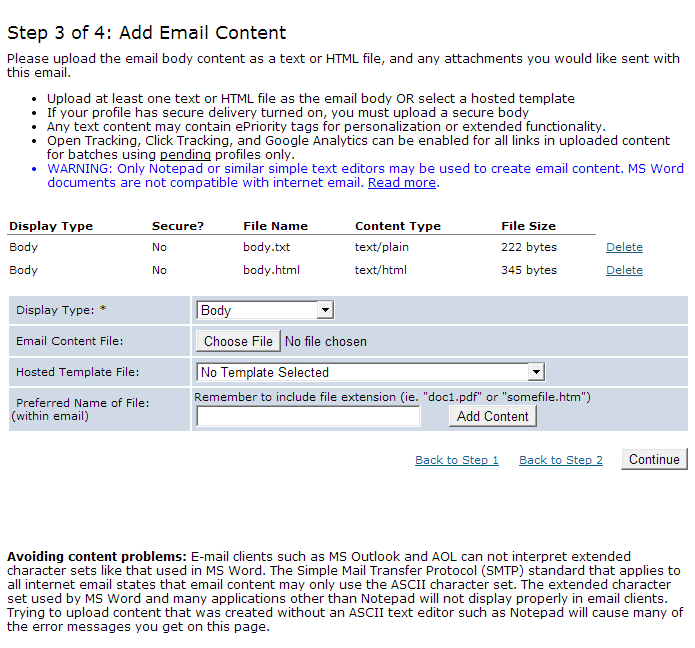Click the Choose File button
Screen dimensions: 695x648
tap(238, 341)
